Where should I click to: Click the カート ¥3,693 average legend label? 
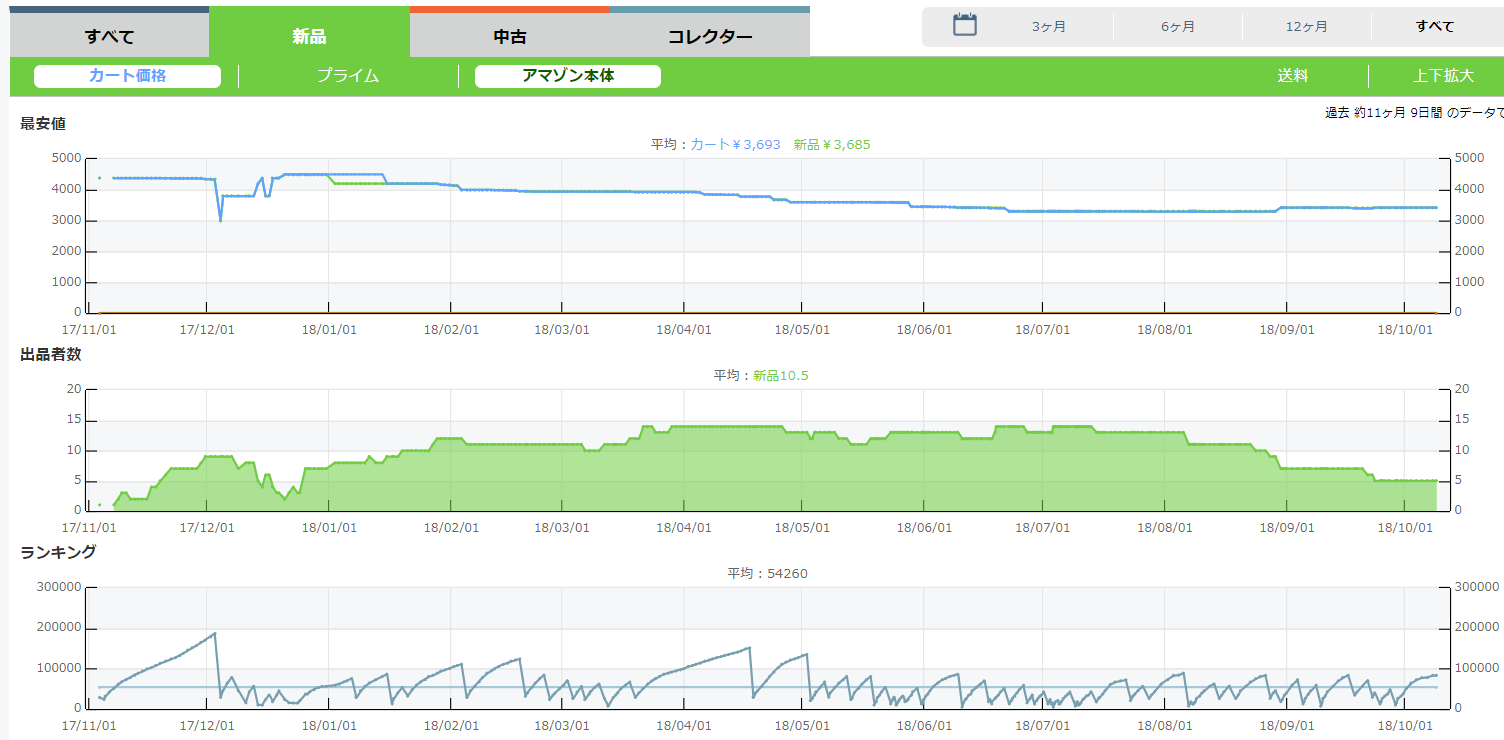click(735, 145)
